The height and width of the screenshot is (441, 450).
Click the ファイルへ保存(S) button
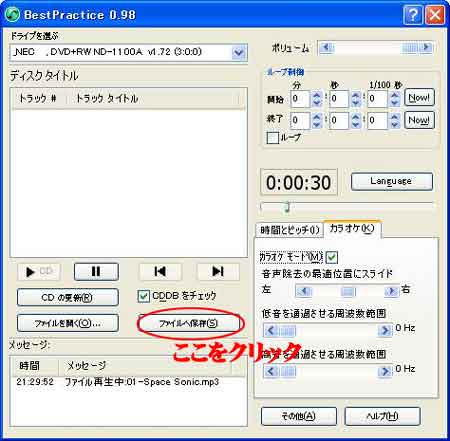(189, 323)
